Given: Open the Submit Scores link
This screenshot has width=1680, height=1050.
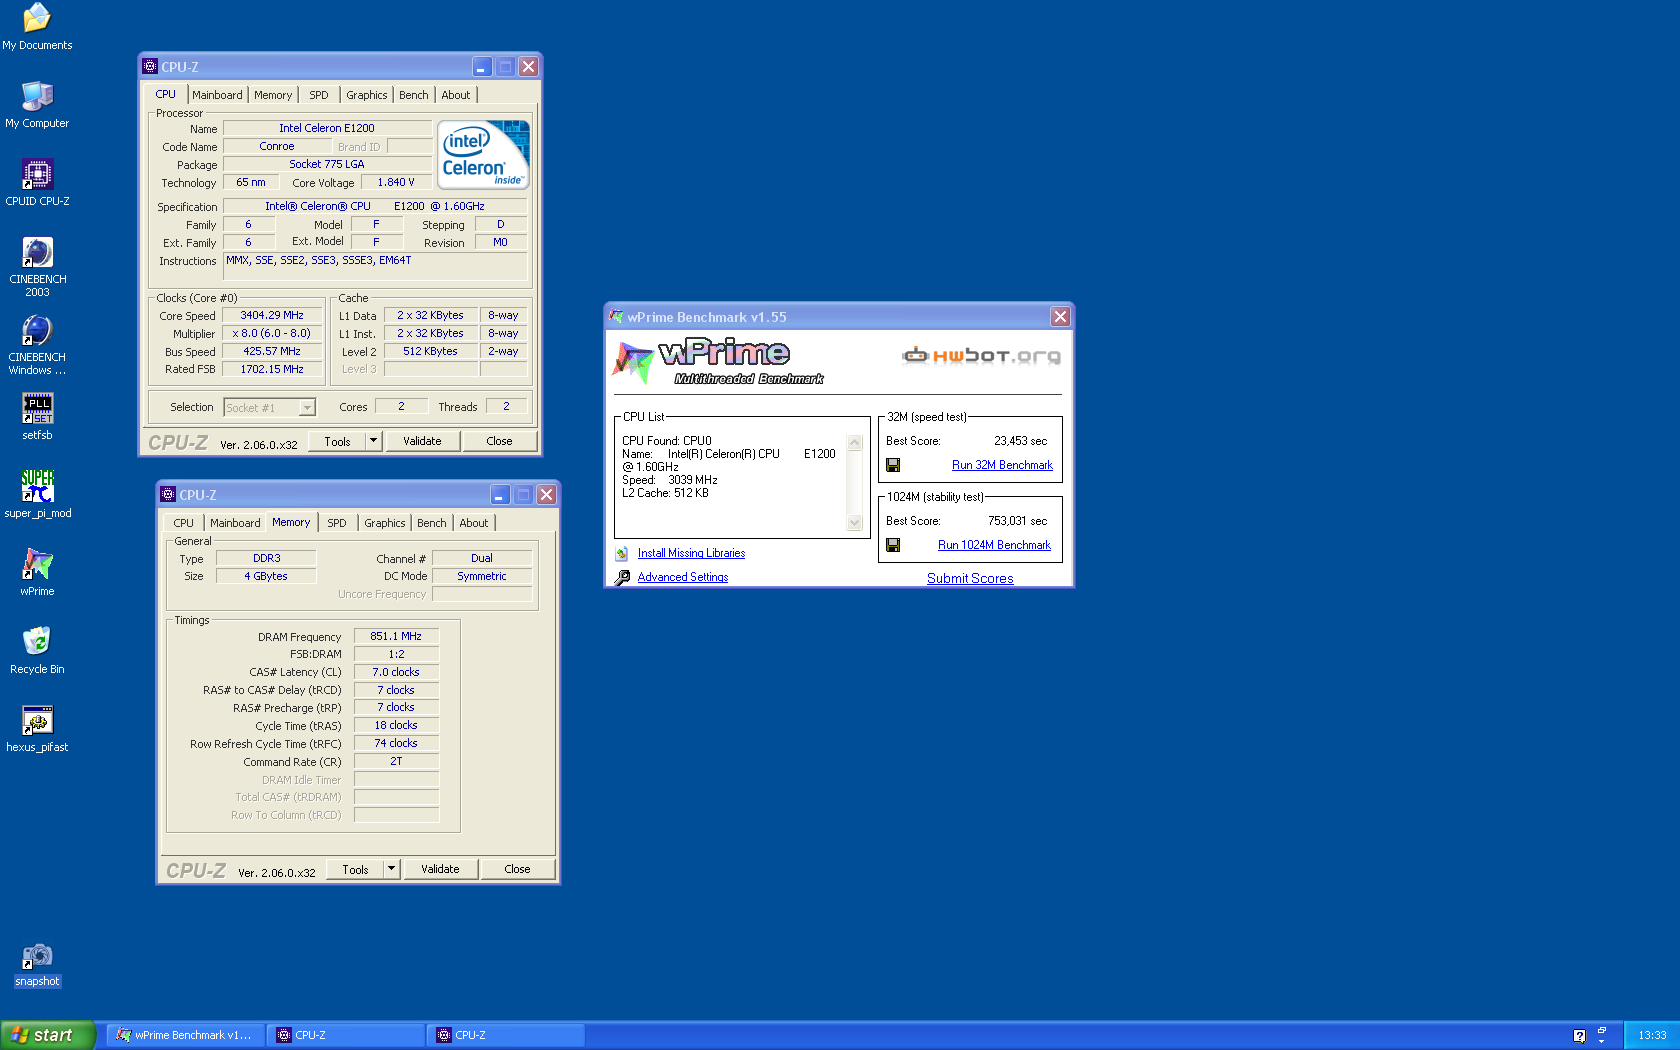Looking at the screenshot, I should 970,578.
